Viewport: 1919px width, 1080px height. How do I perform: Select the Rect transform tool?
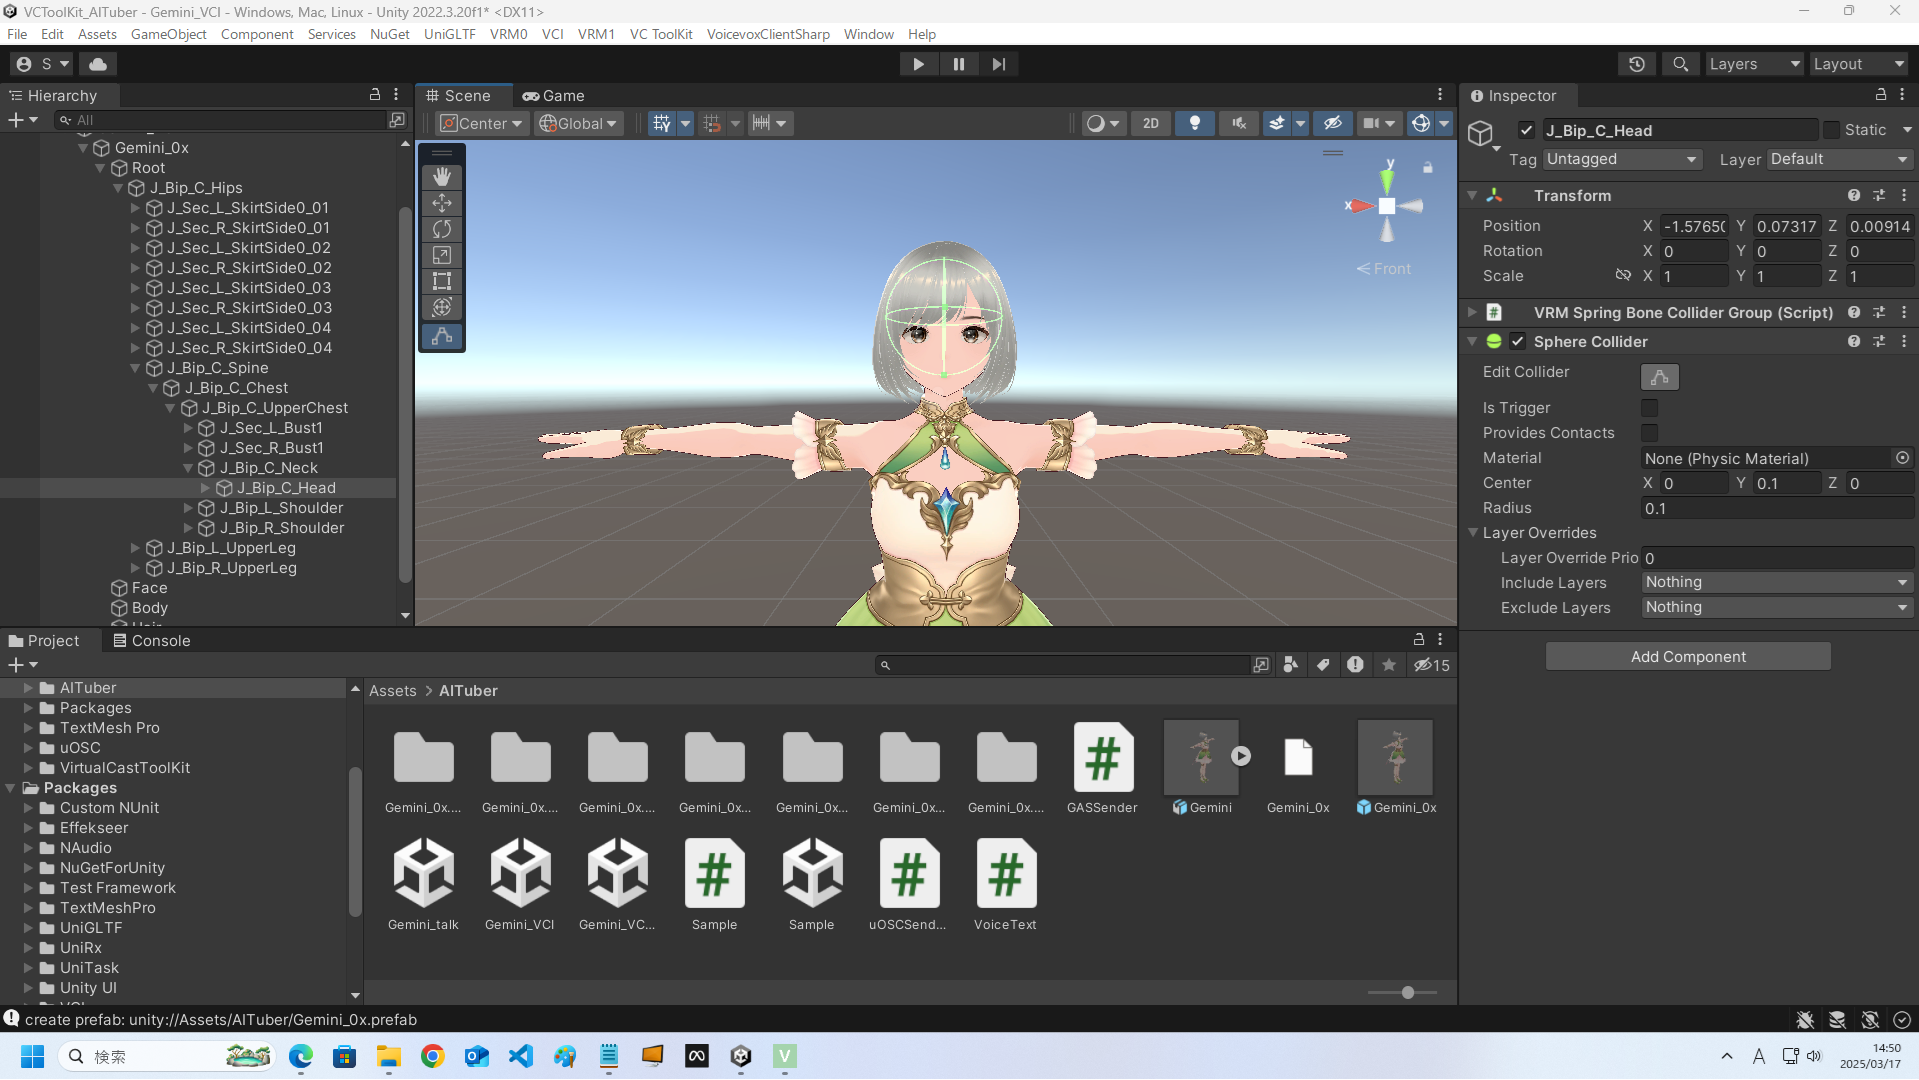(x=442, y=281)
